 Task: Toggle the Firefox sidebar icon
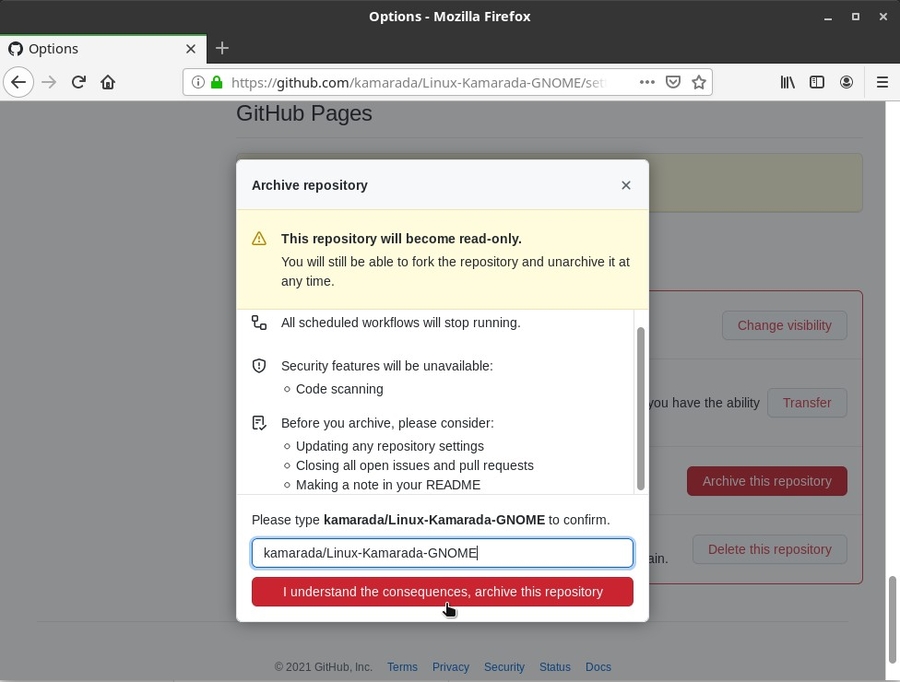pos(817,82)
